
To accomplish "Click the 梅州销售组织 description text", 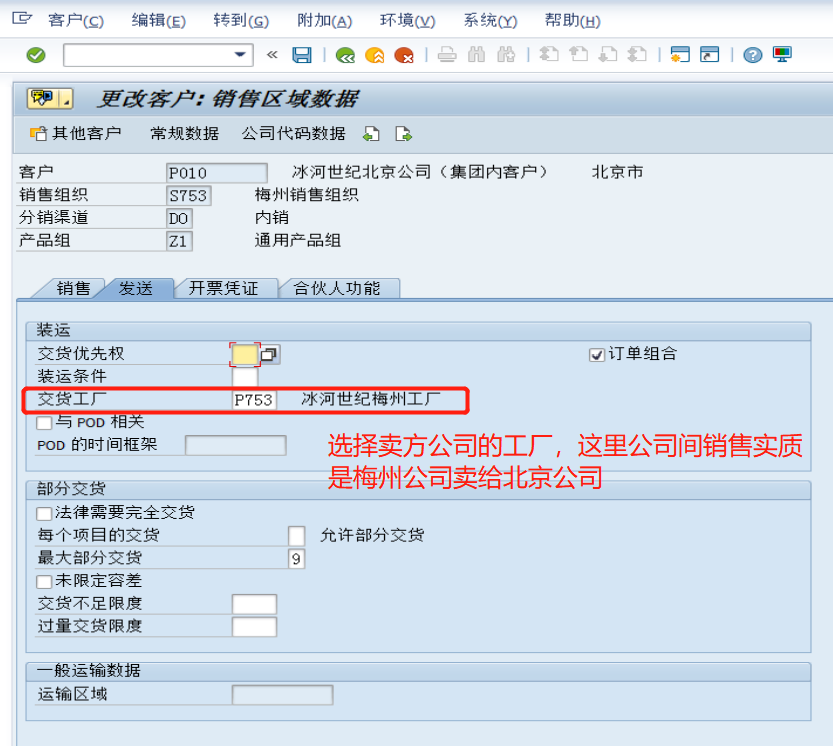I will (x=307, y=194).
